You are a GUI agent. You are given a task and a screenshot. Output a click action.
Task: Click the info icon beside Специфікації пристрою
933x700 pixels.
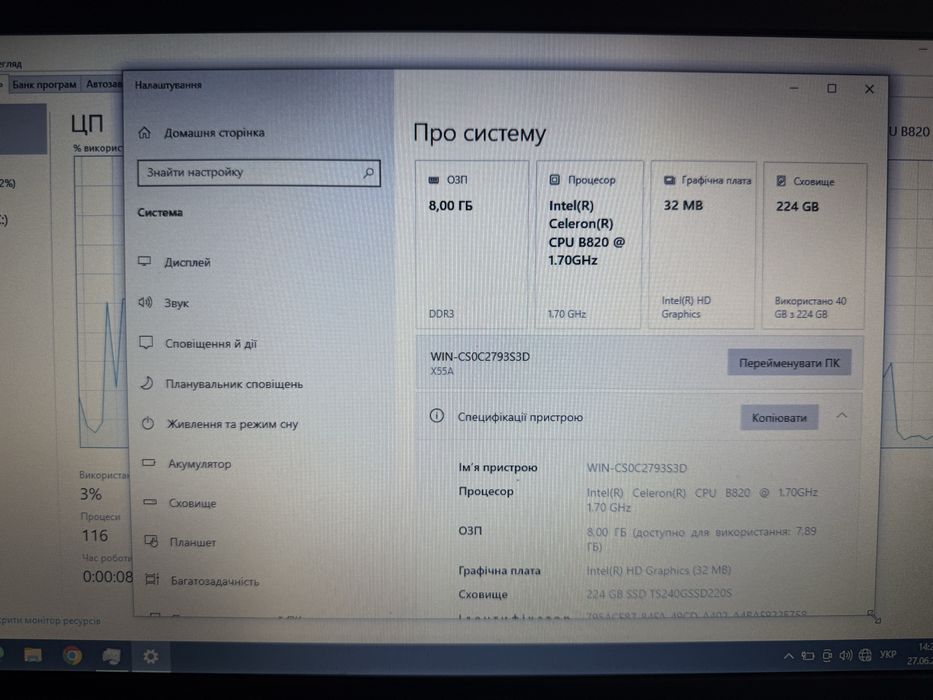[x=437, y=416]
